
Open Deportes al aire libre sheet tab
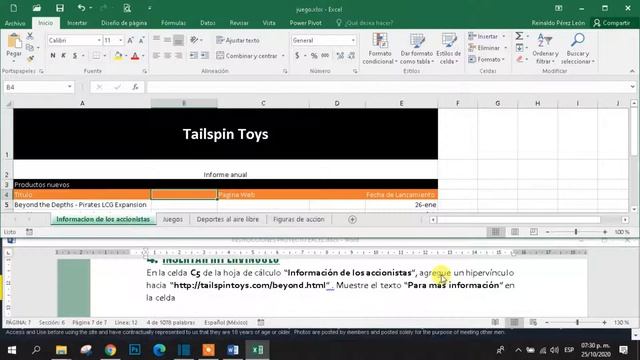click(x=228, y=219)
